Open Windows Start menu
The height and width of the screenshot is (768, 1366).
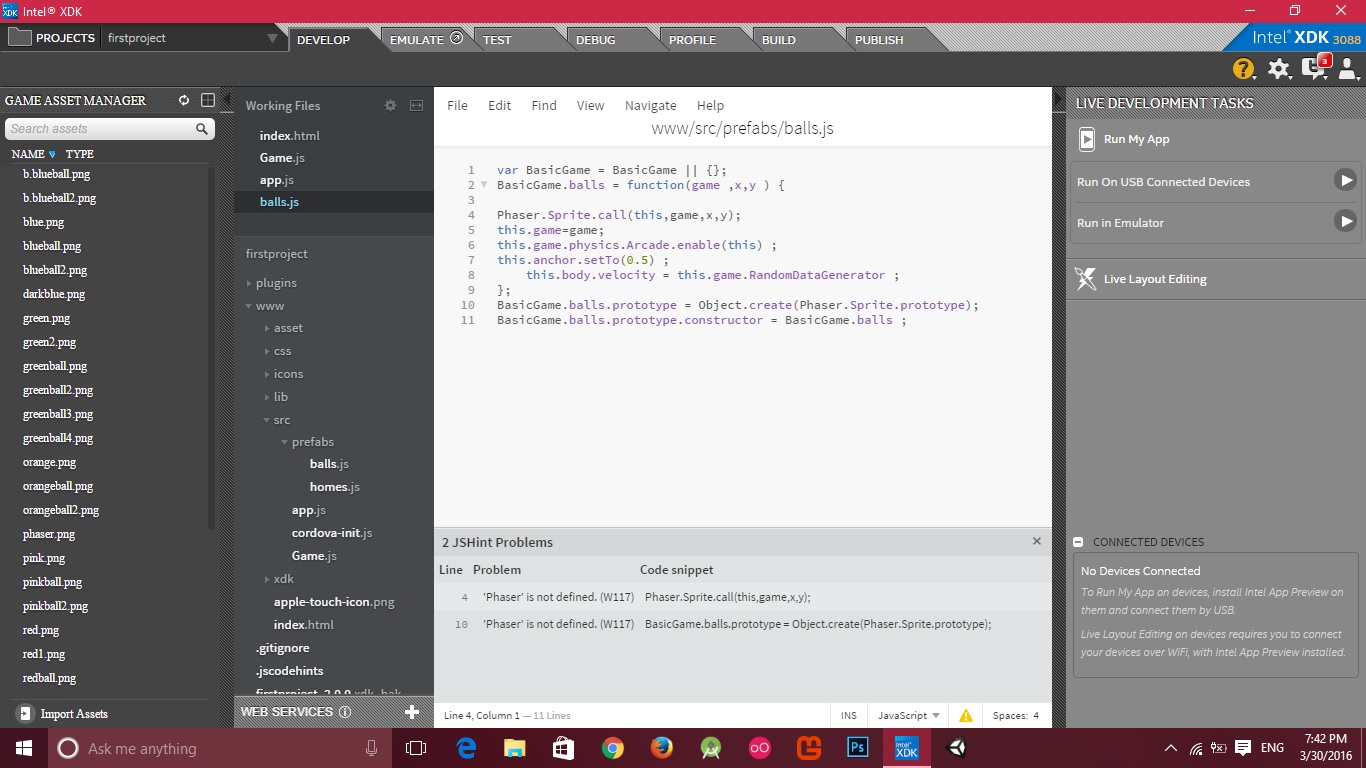(x=24, y=748)
